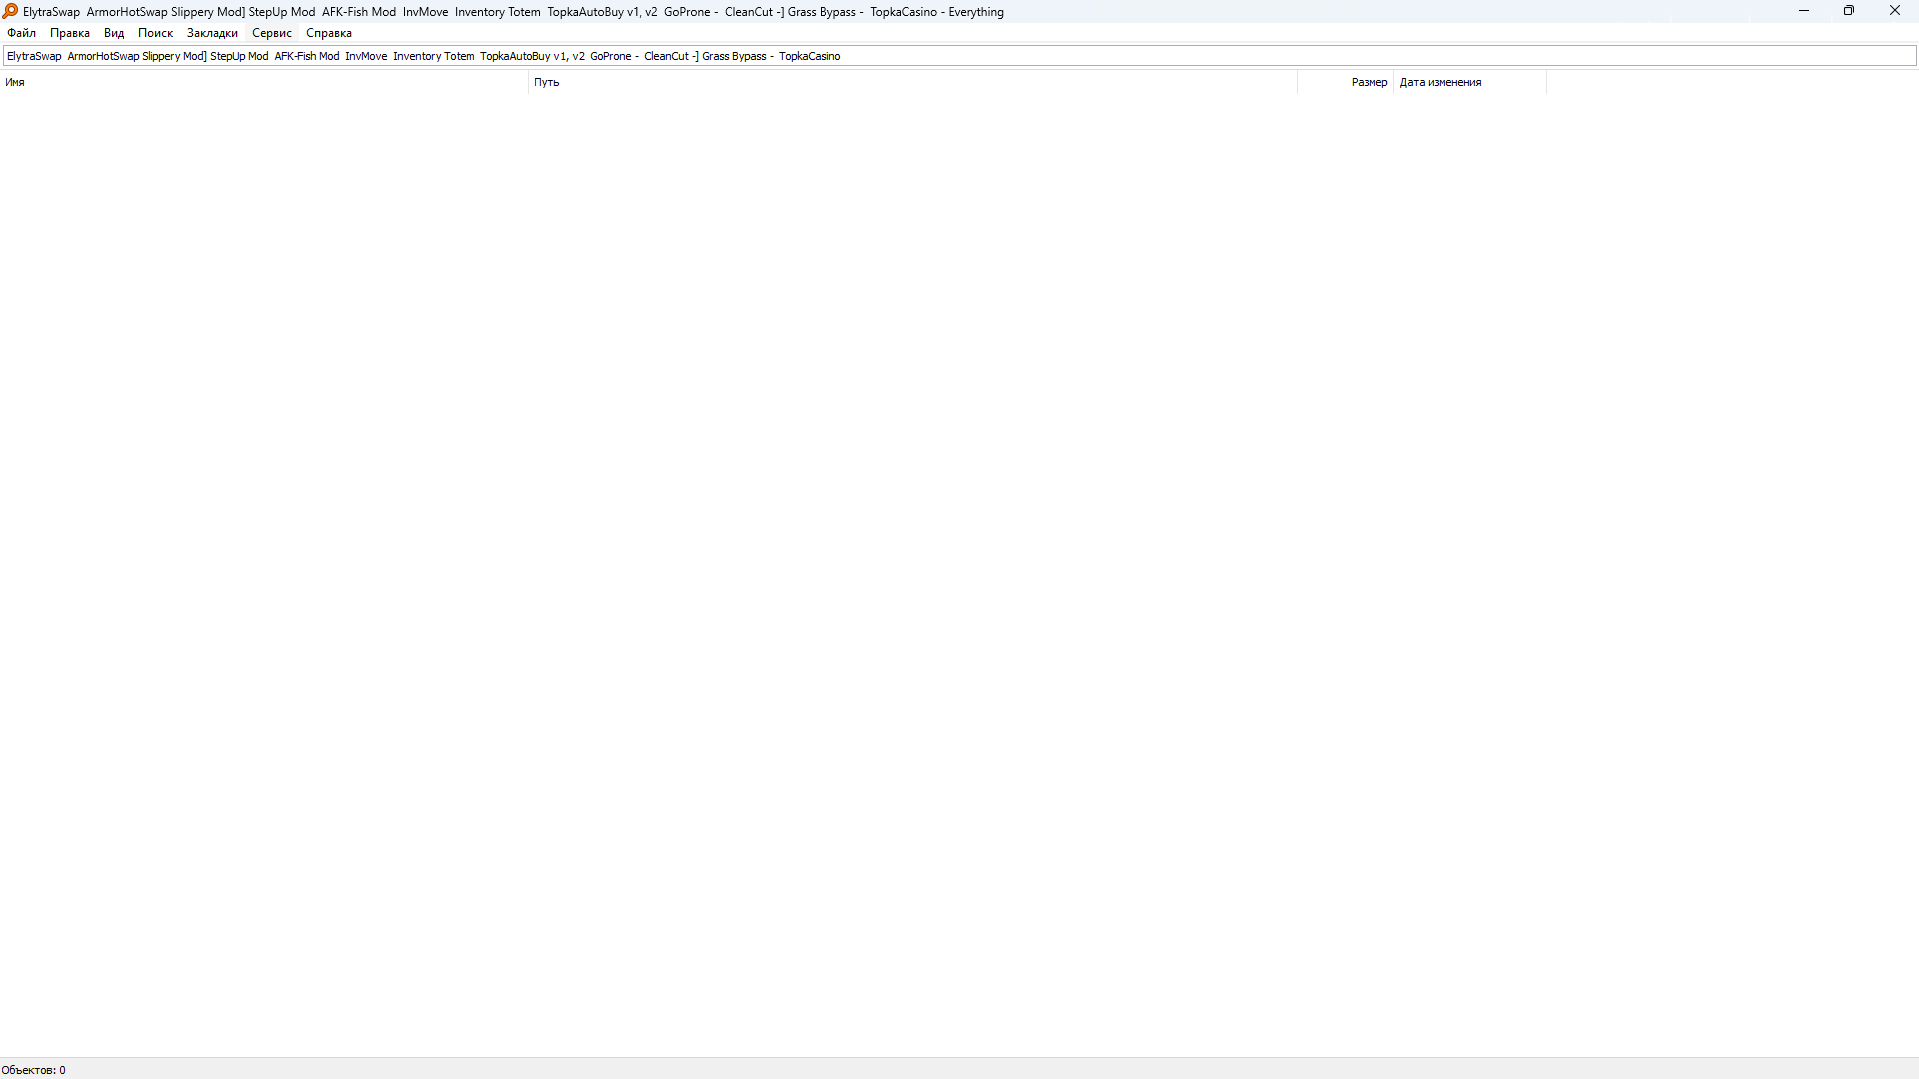Image resolution: width=1919 pixels, height=1079 pixels.
Task: Open the Закладки menu
Action: coord(212,33)
